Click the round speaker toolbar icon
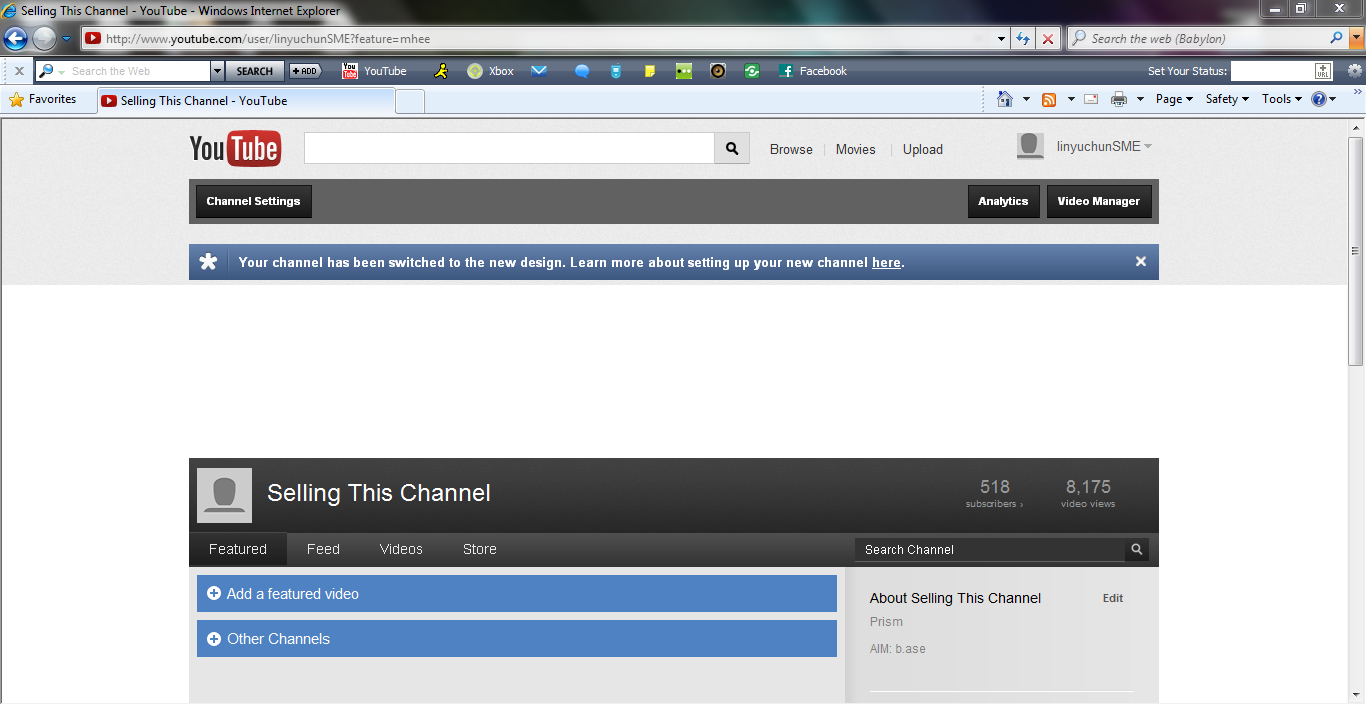 click(718, 71)
